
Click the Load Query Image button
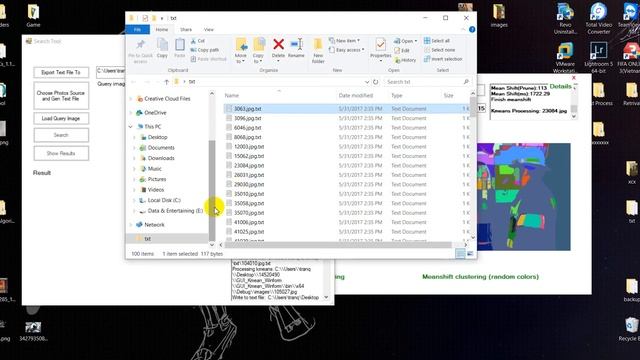coord(61,118)
